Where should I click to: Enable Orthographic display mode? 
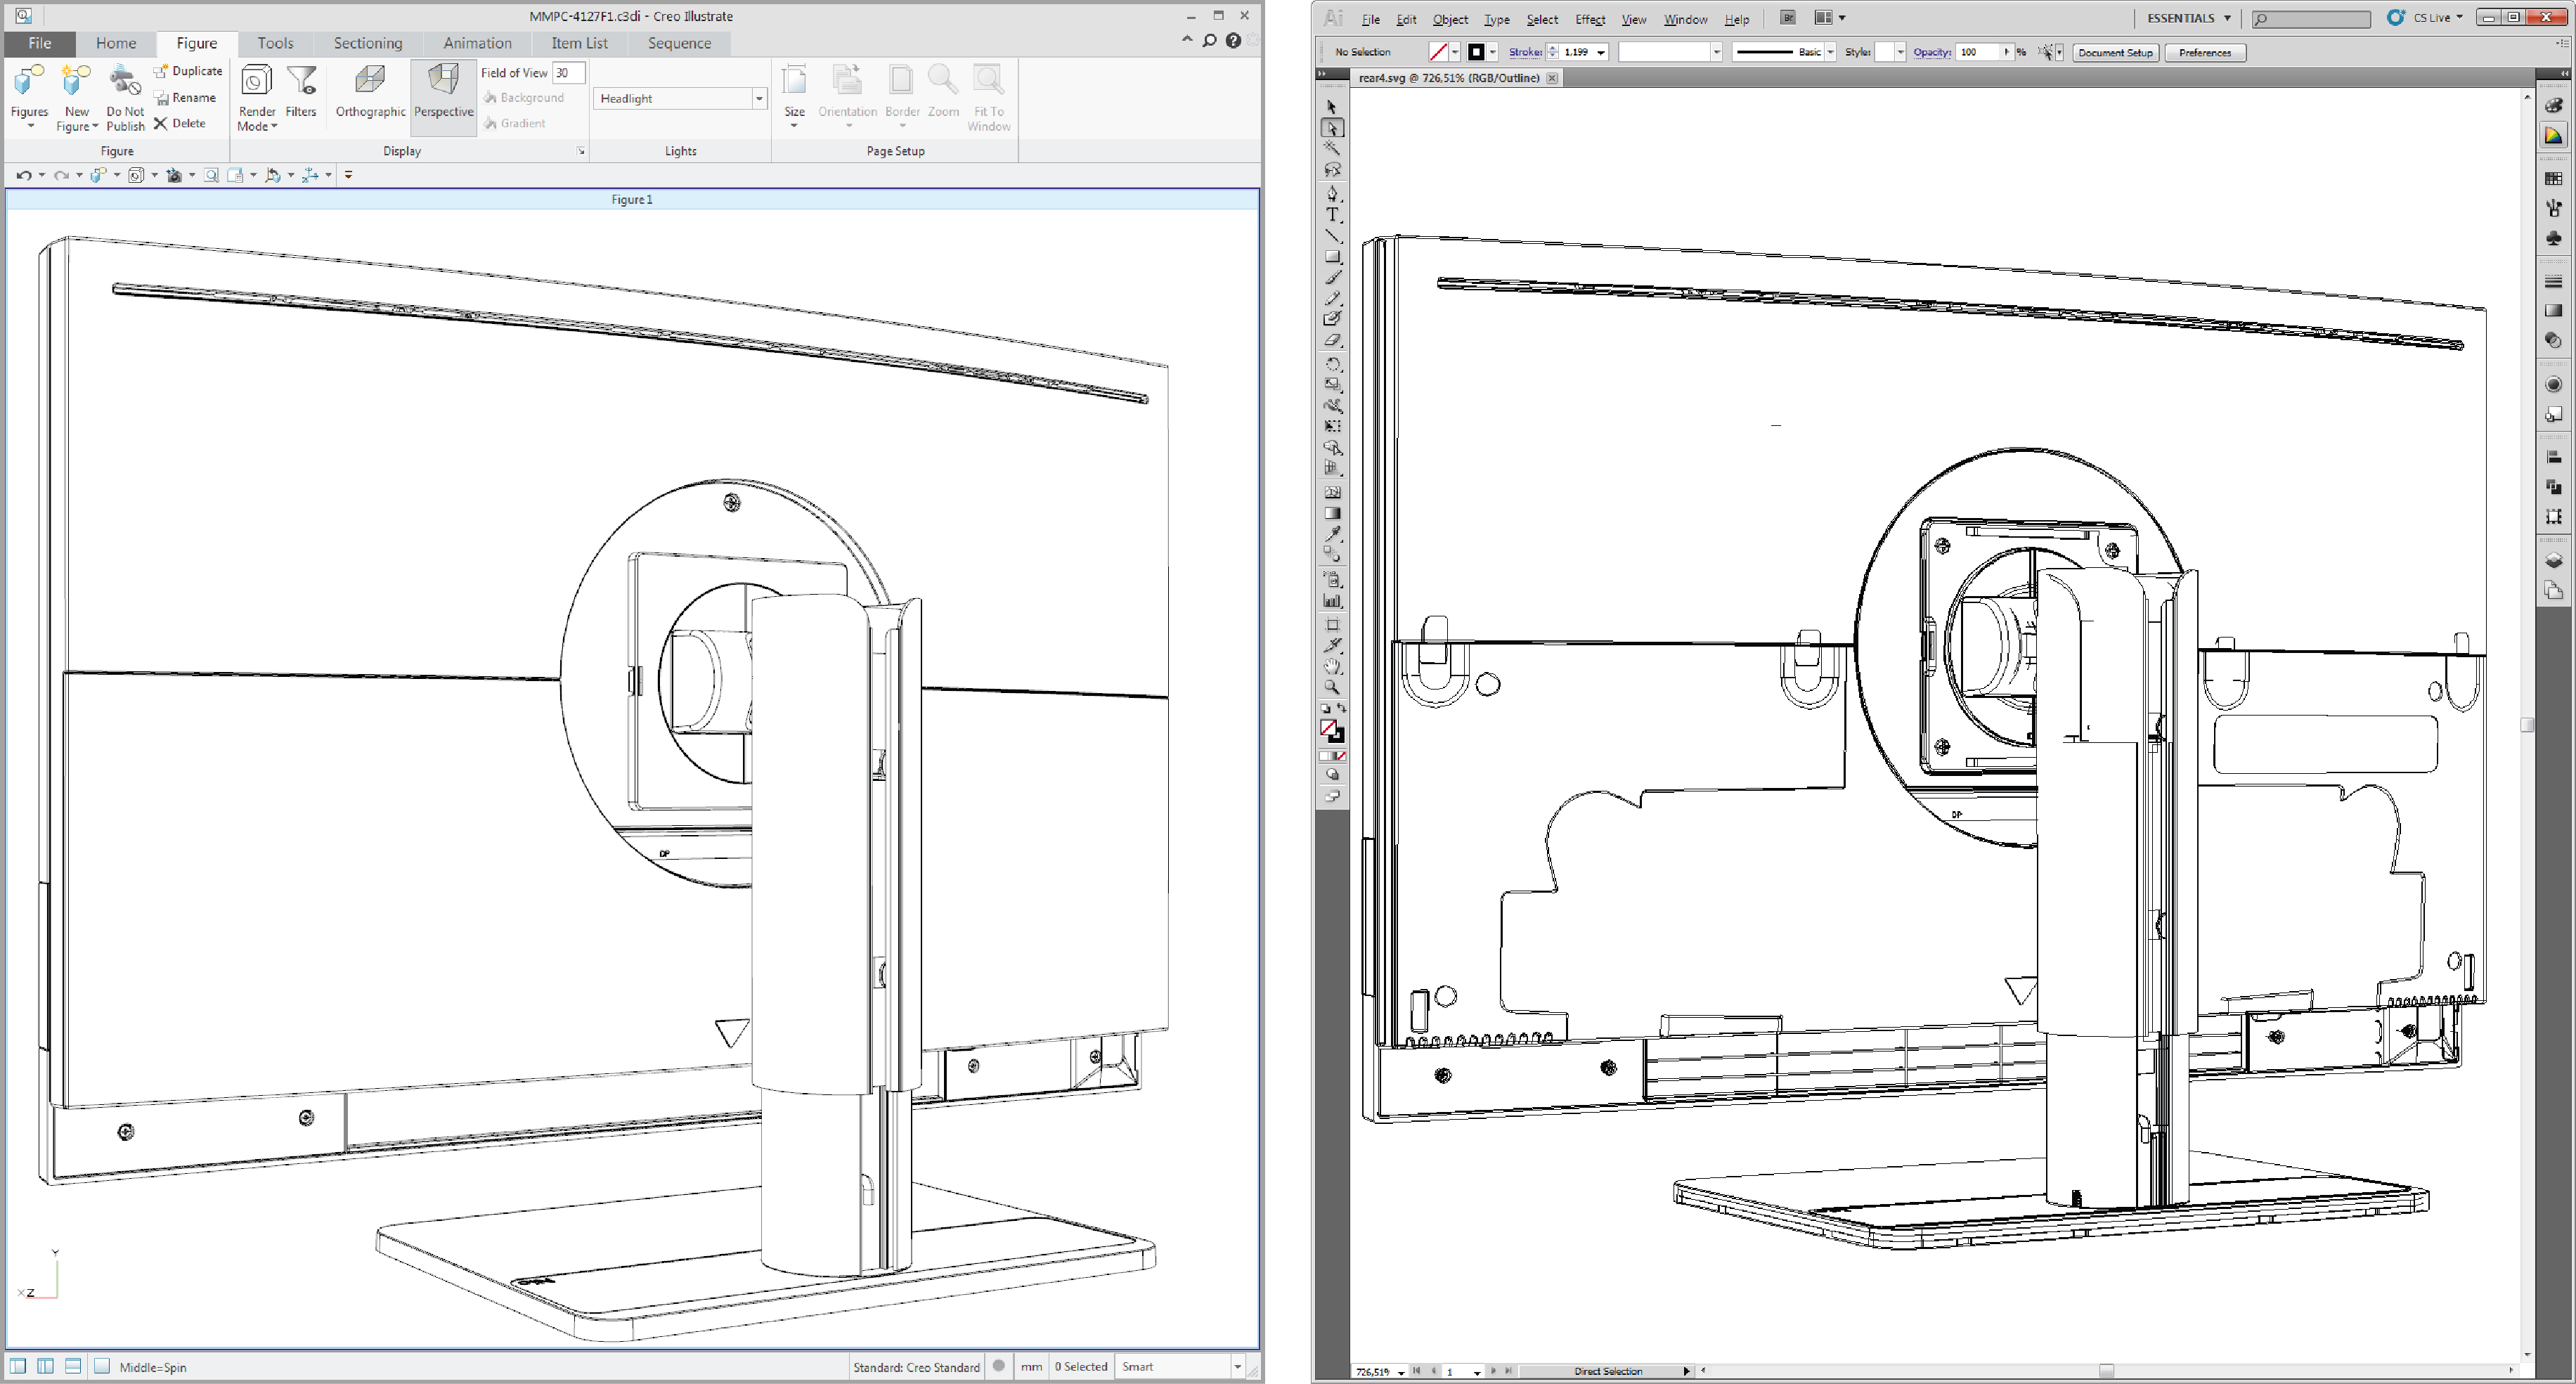[368, 95]
